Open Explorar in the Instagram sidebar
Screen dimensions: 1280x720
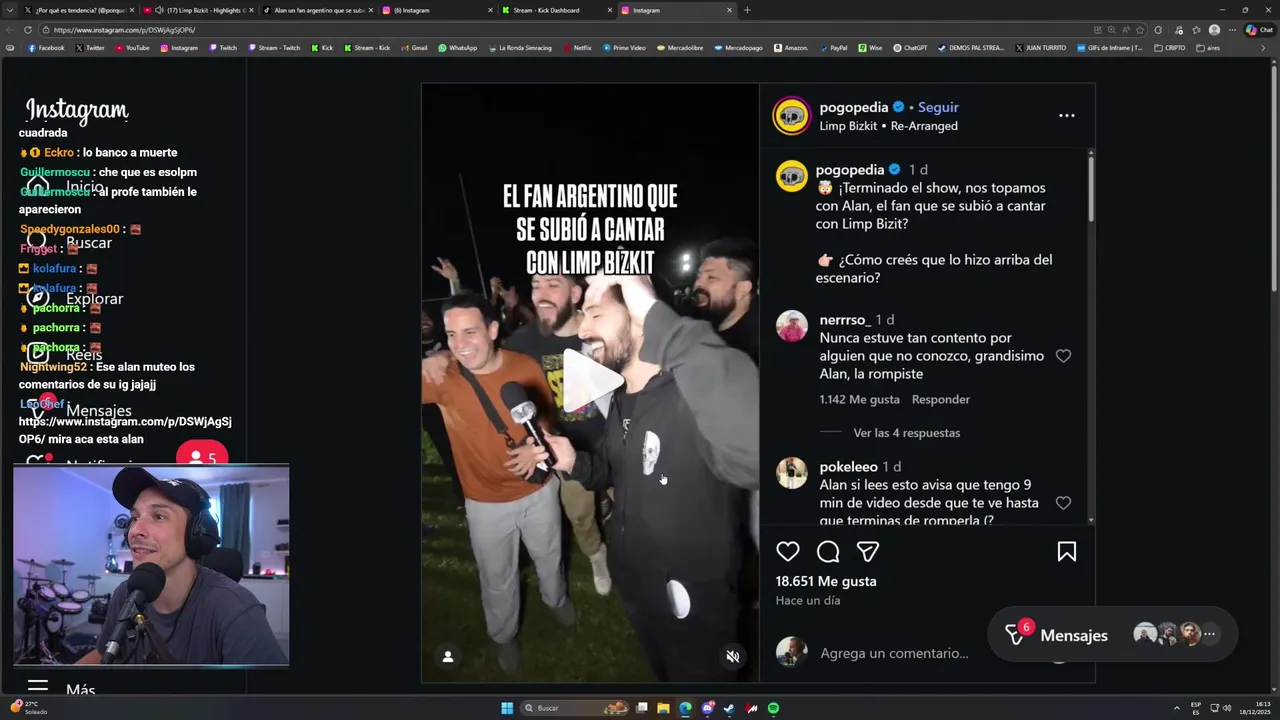tap(75, 299)
